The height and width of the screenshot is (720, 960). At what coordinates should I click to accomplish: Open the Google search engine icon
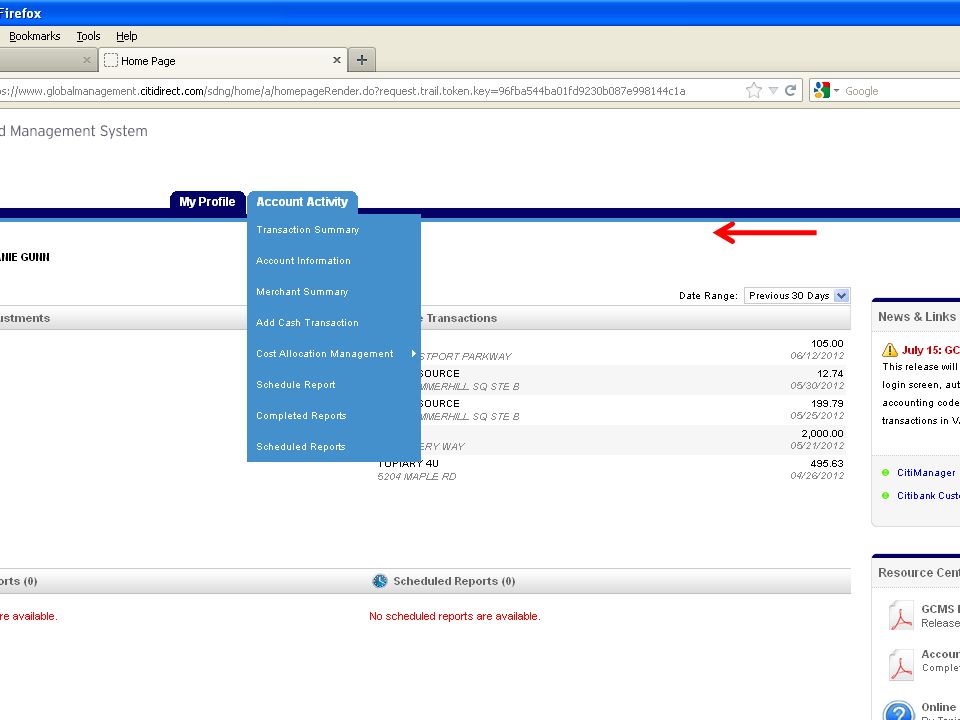point(822,91)
